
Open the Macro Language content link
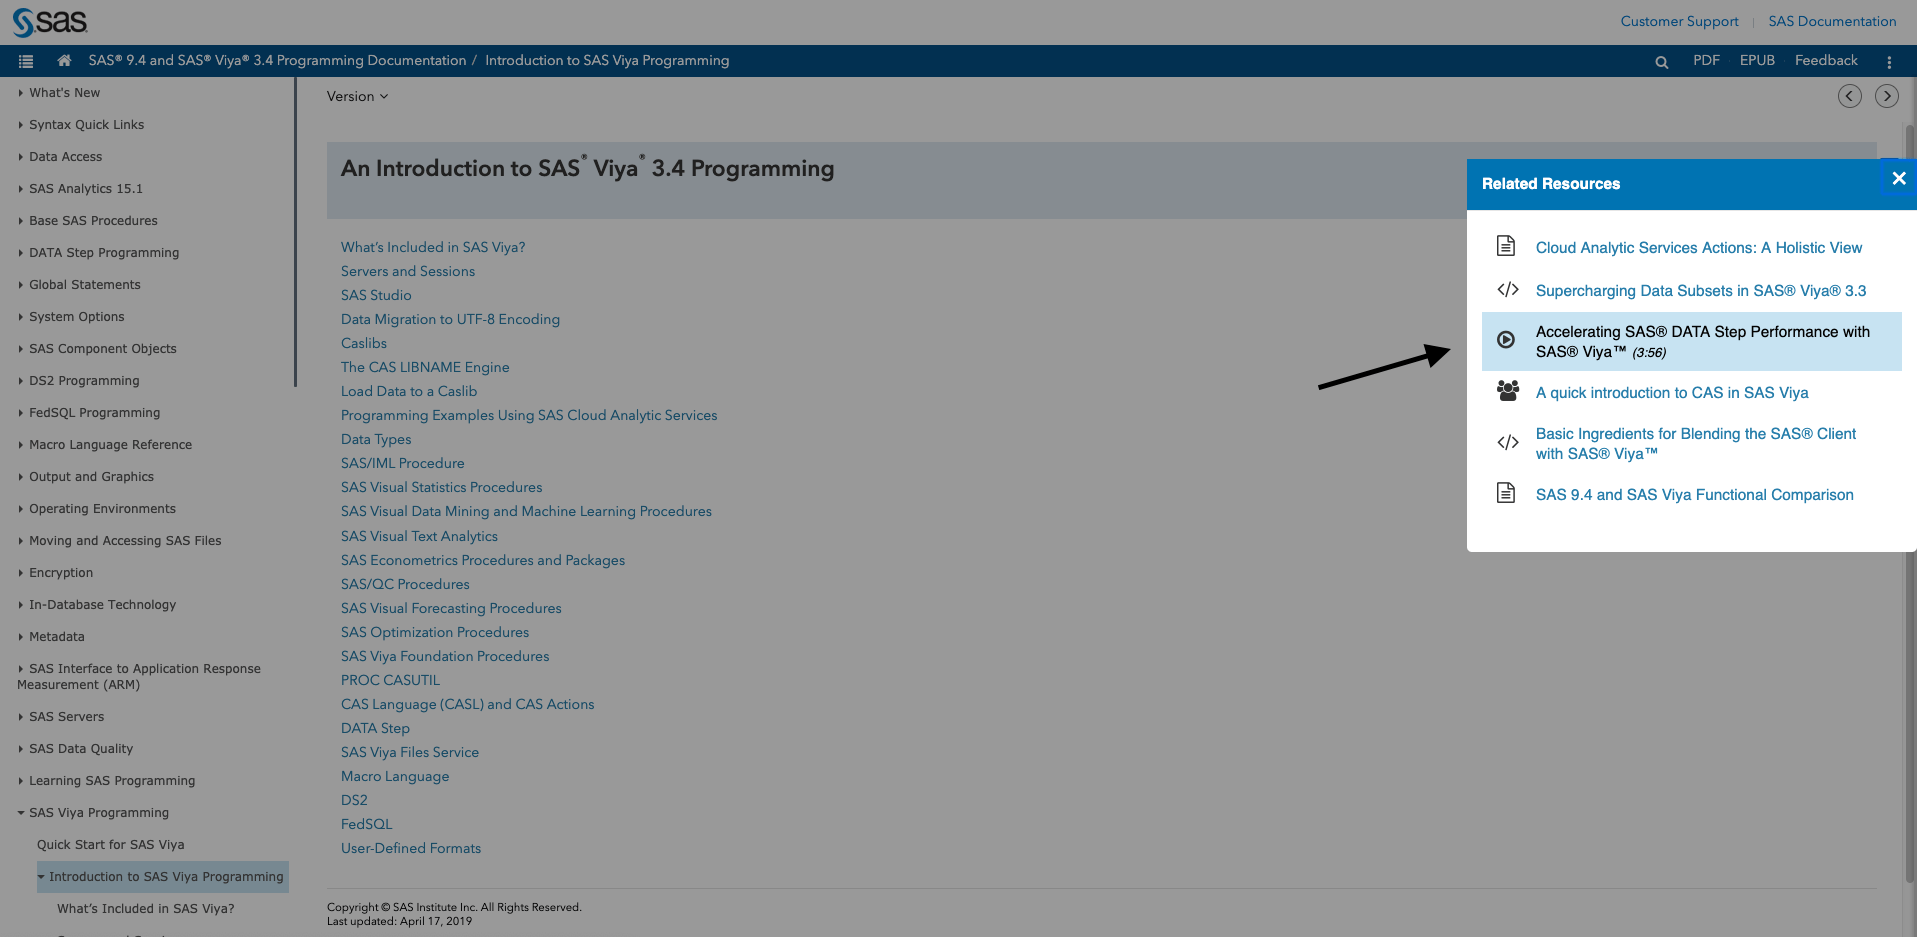pos(395,776)
